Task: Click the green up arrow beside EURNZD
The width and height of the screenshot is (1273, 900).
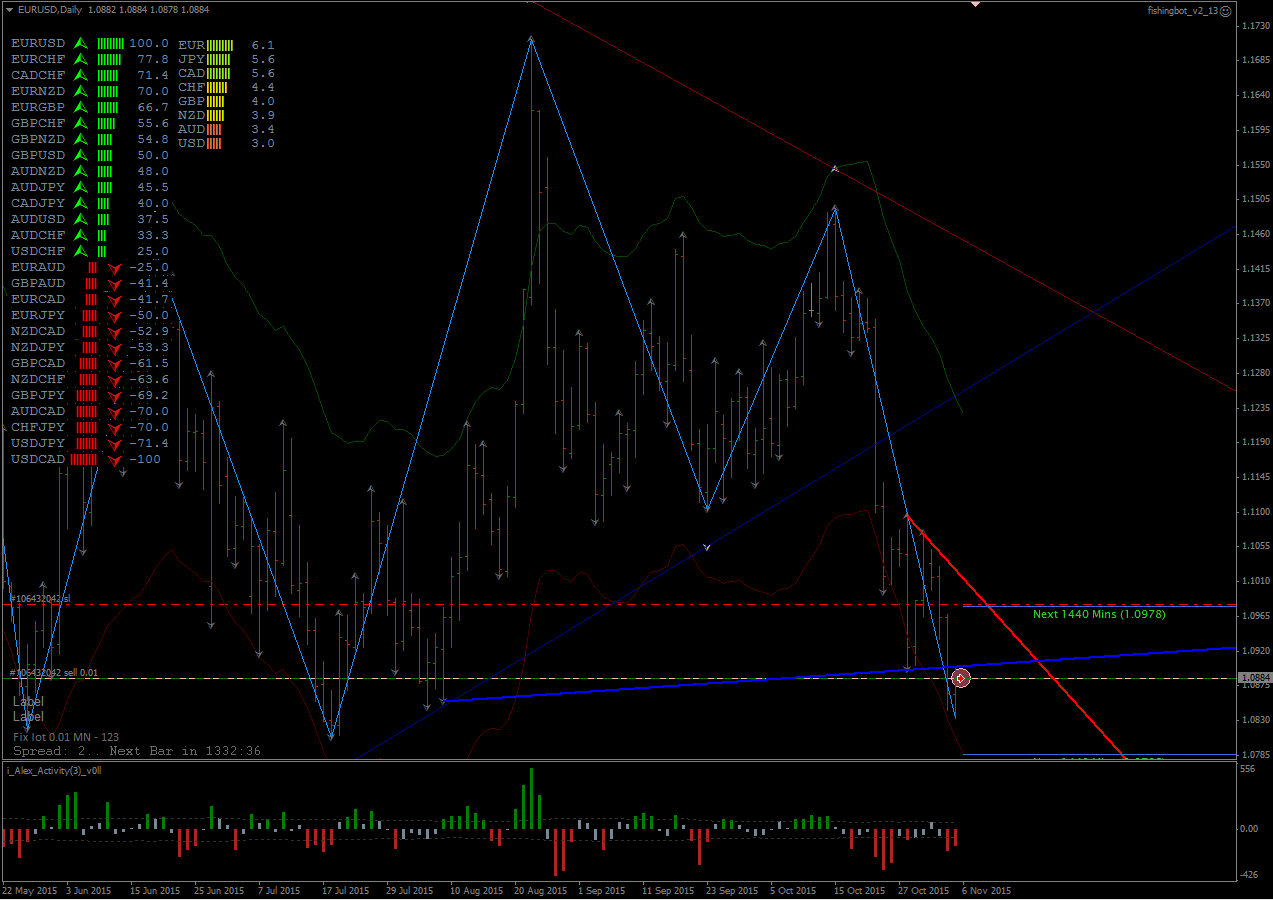Action: point(82,92)
